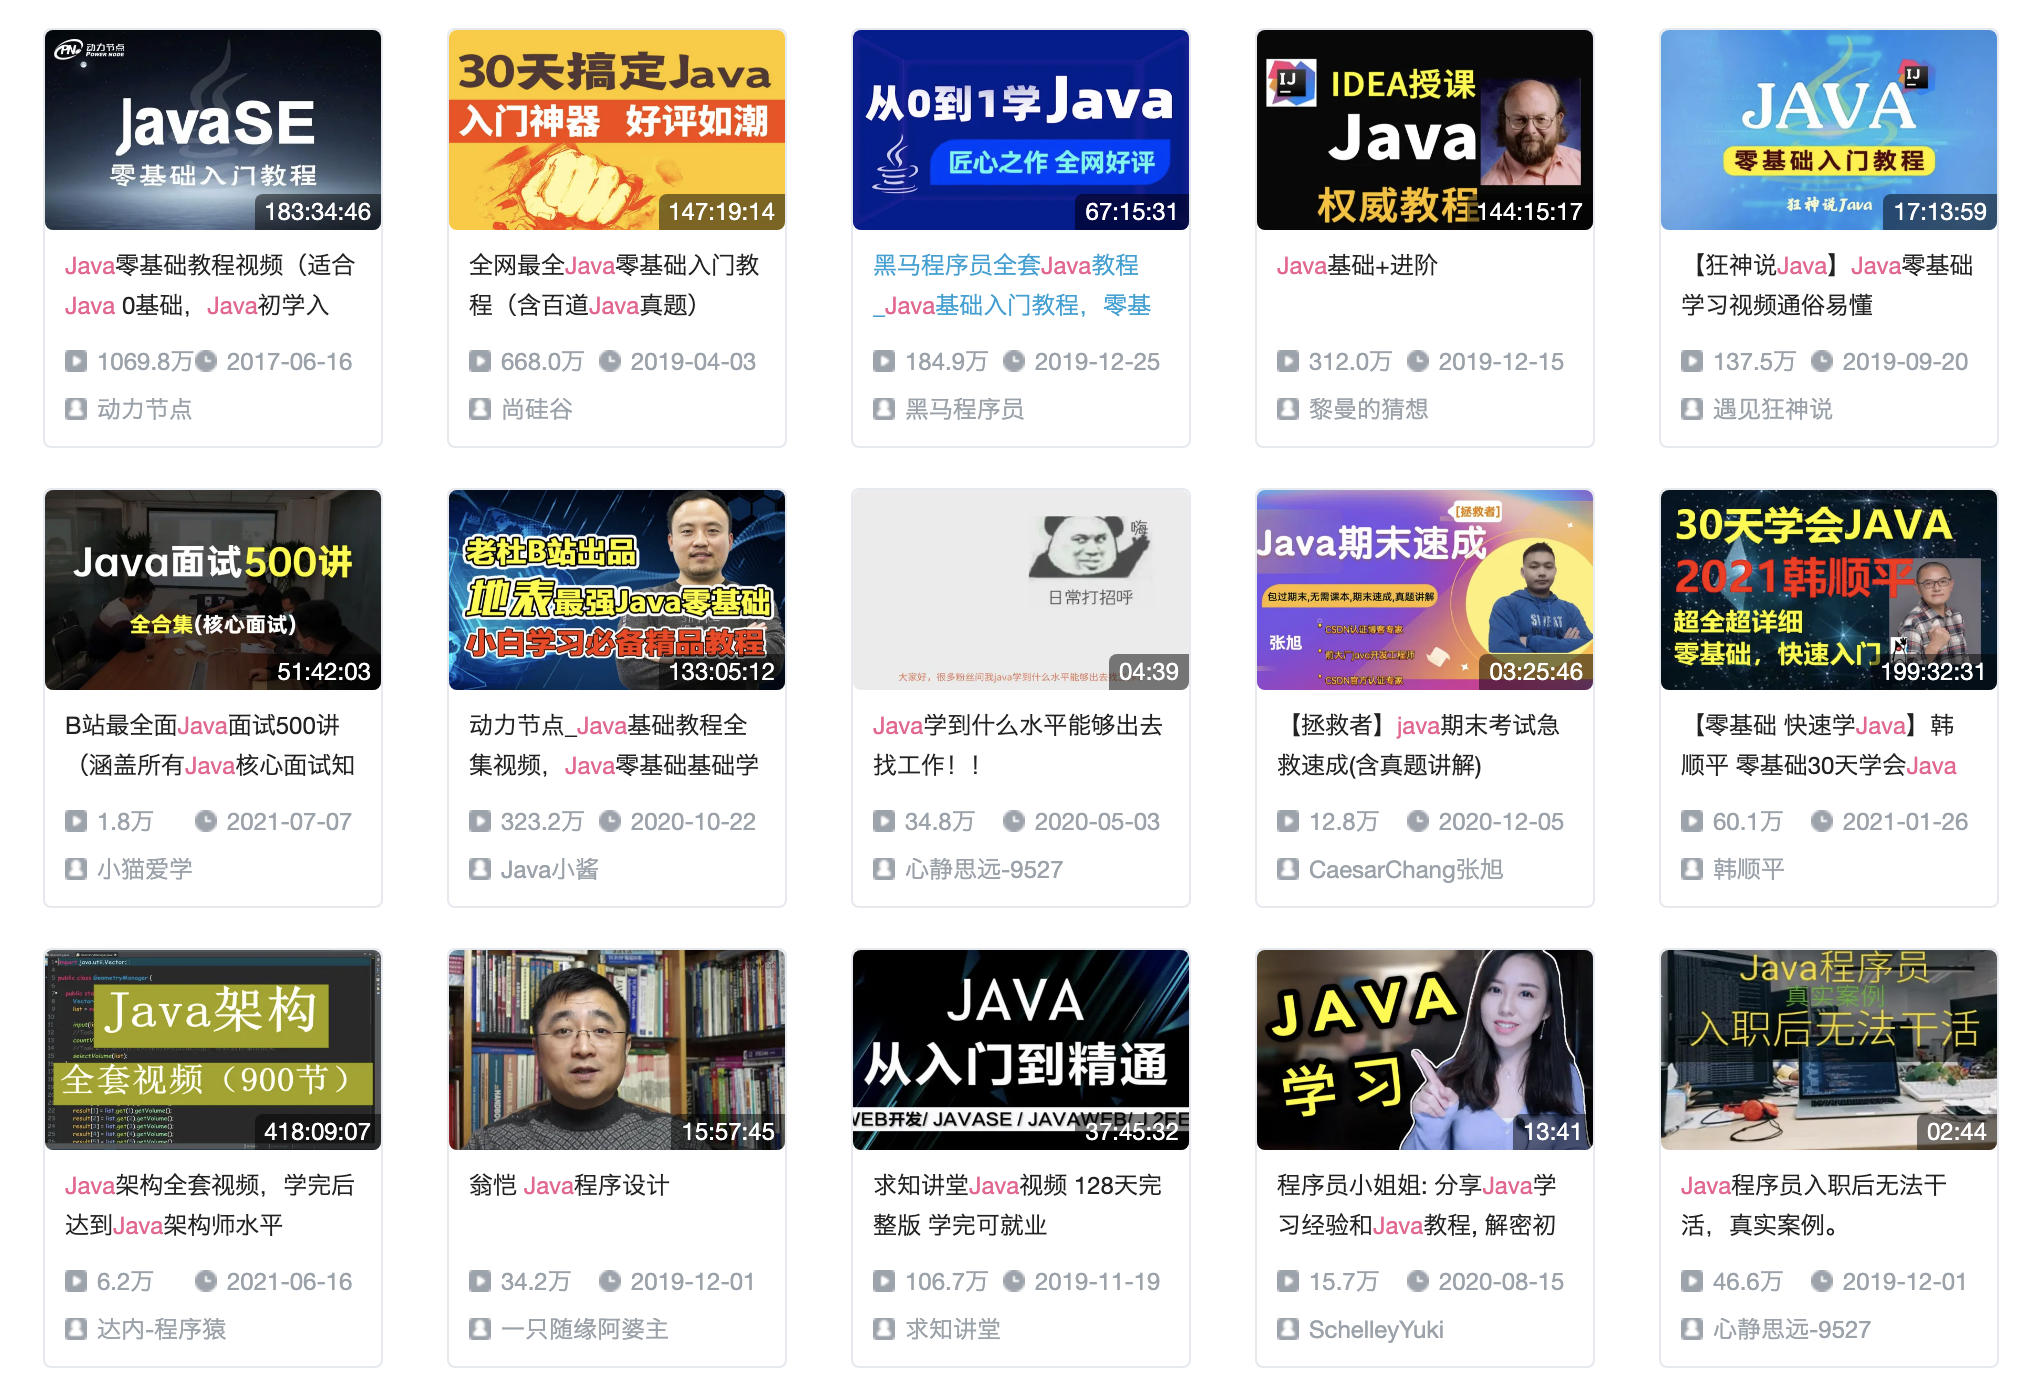
Task: Open title link 黑马程序员全套Java教程
Action: tap(1012, 285)
